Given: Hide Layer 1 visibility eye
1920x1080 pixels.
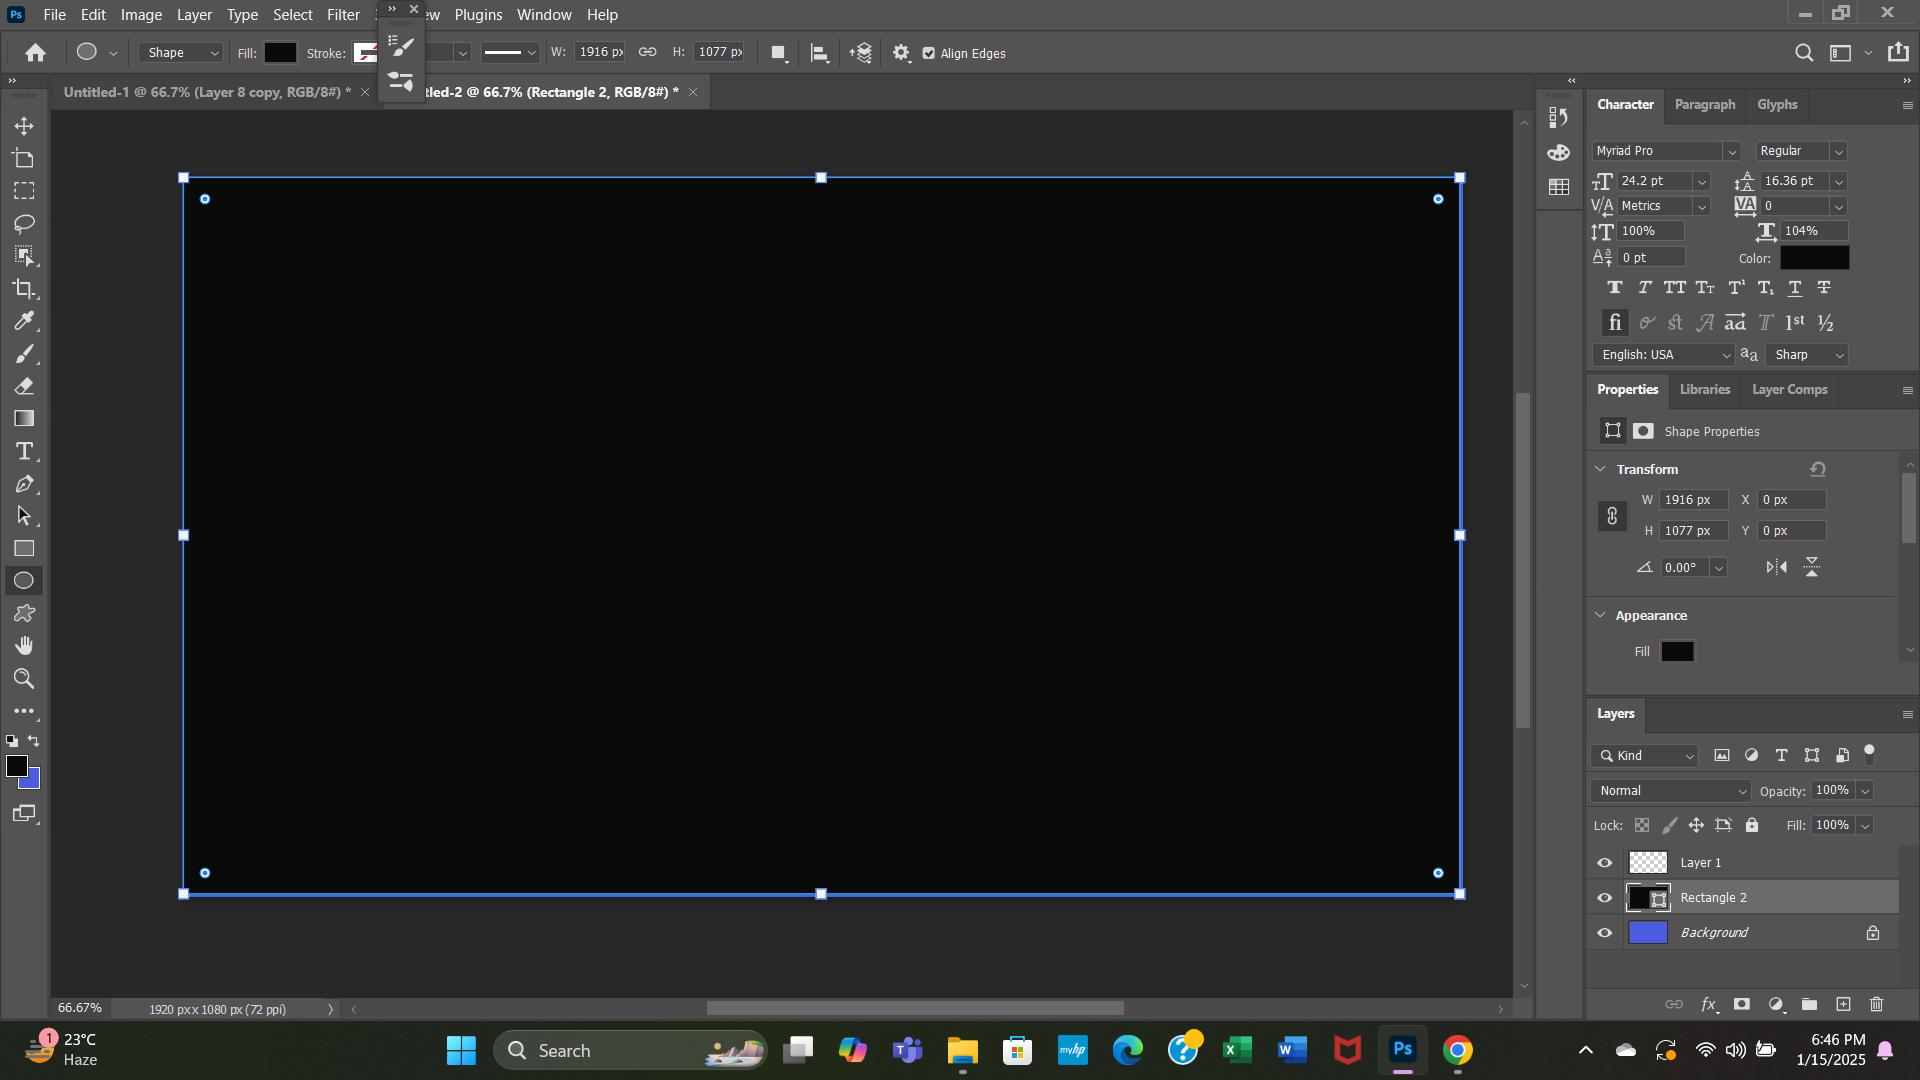Looking at the screenshot, I should coord(1605,863).
